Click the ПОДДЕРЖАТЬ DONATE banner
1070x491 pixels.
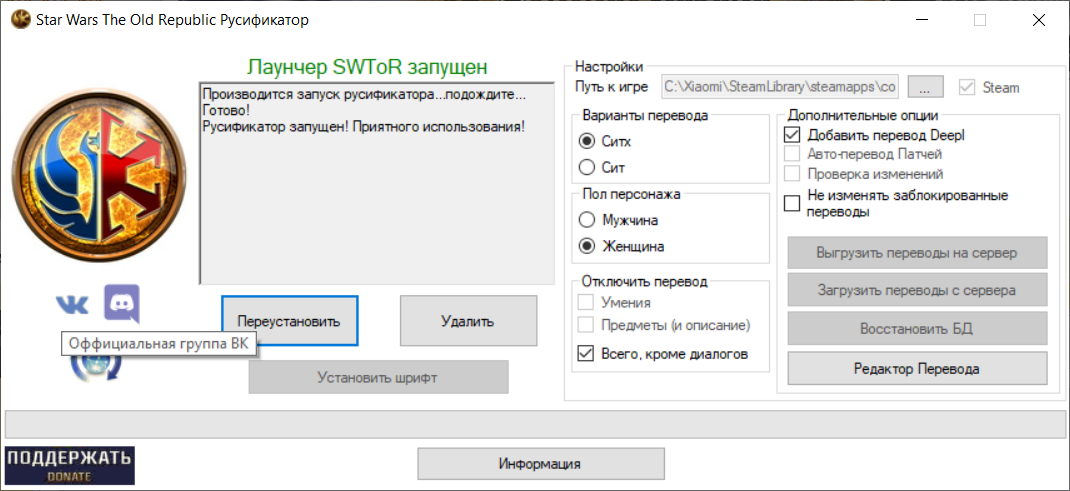coord(70,465)
